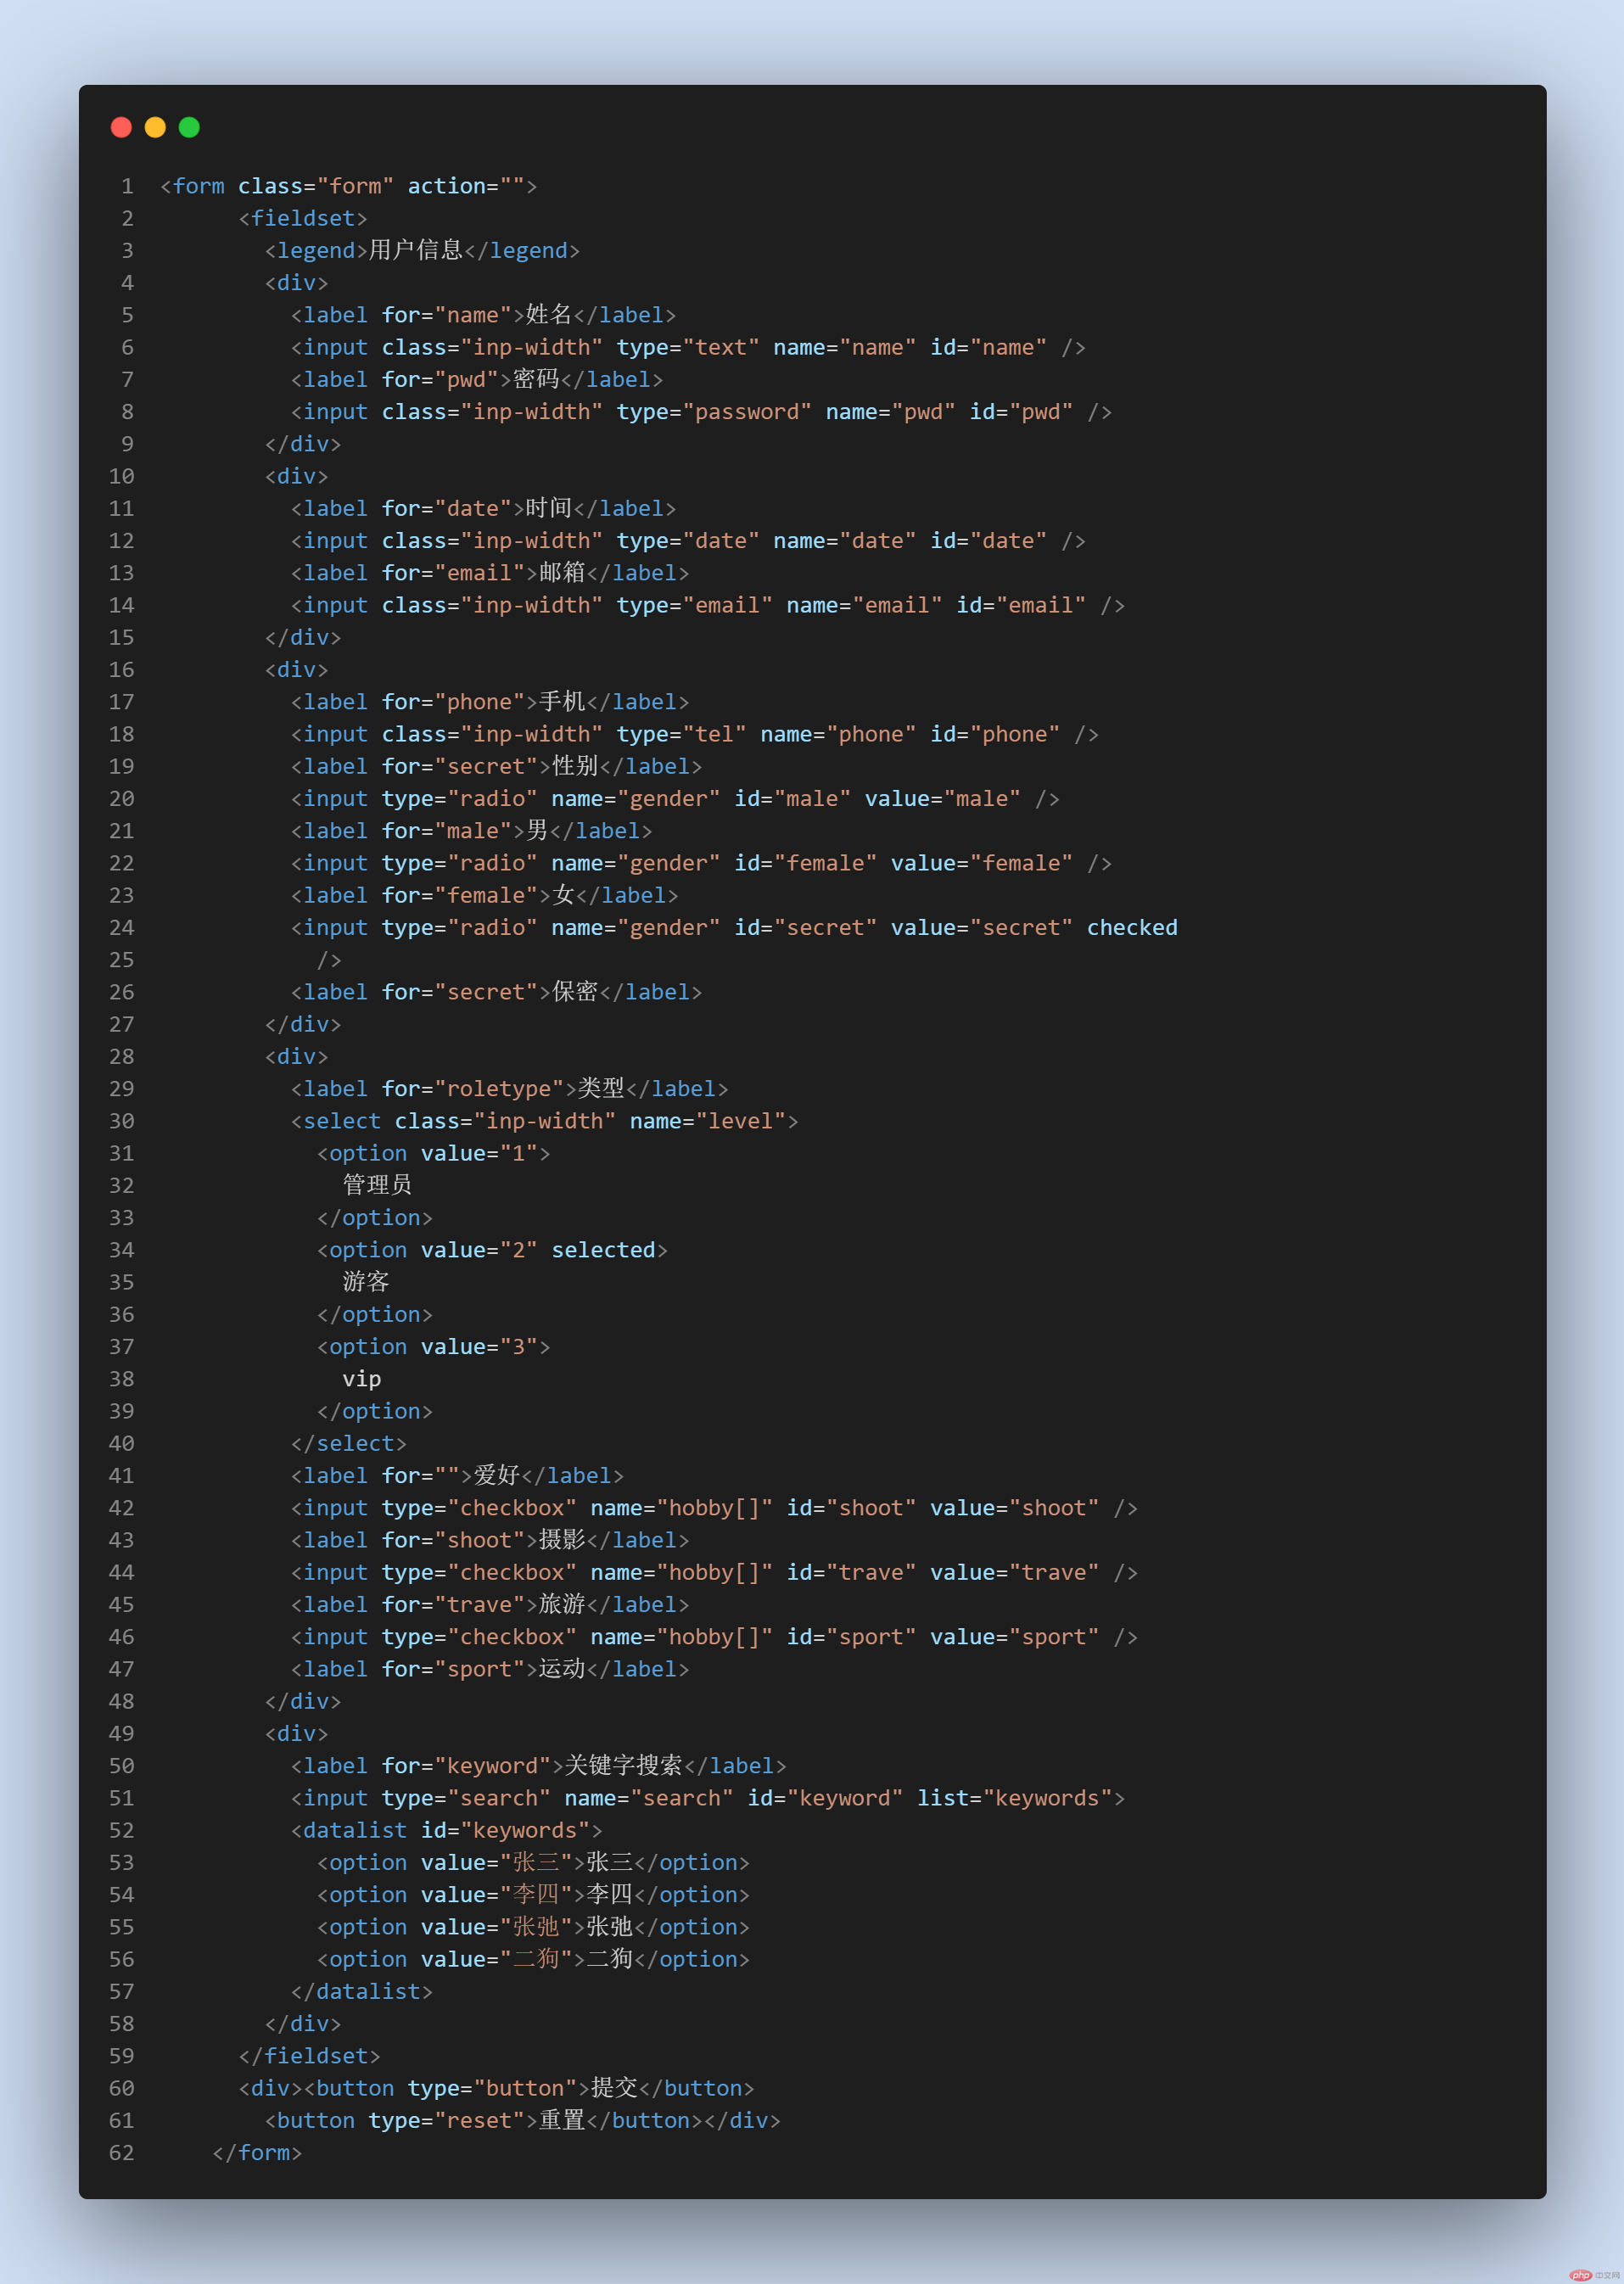This screenshot has height=2284, width=1624.
Task: Click type="date" on line 12
Action: click(x=688, y=541)
